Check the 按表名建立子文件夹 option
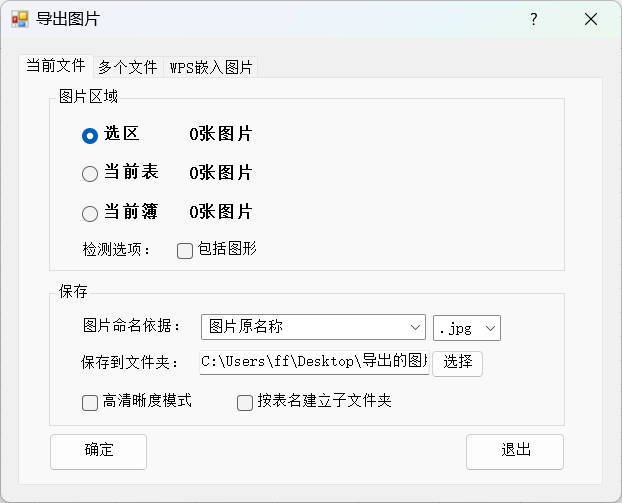622x503 pixels. pyautogui.click(x=244, y=403)
